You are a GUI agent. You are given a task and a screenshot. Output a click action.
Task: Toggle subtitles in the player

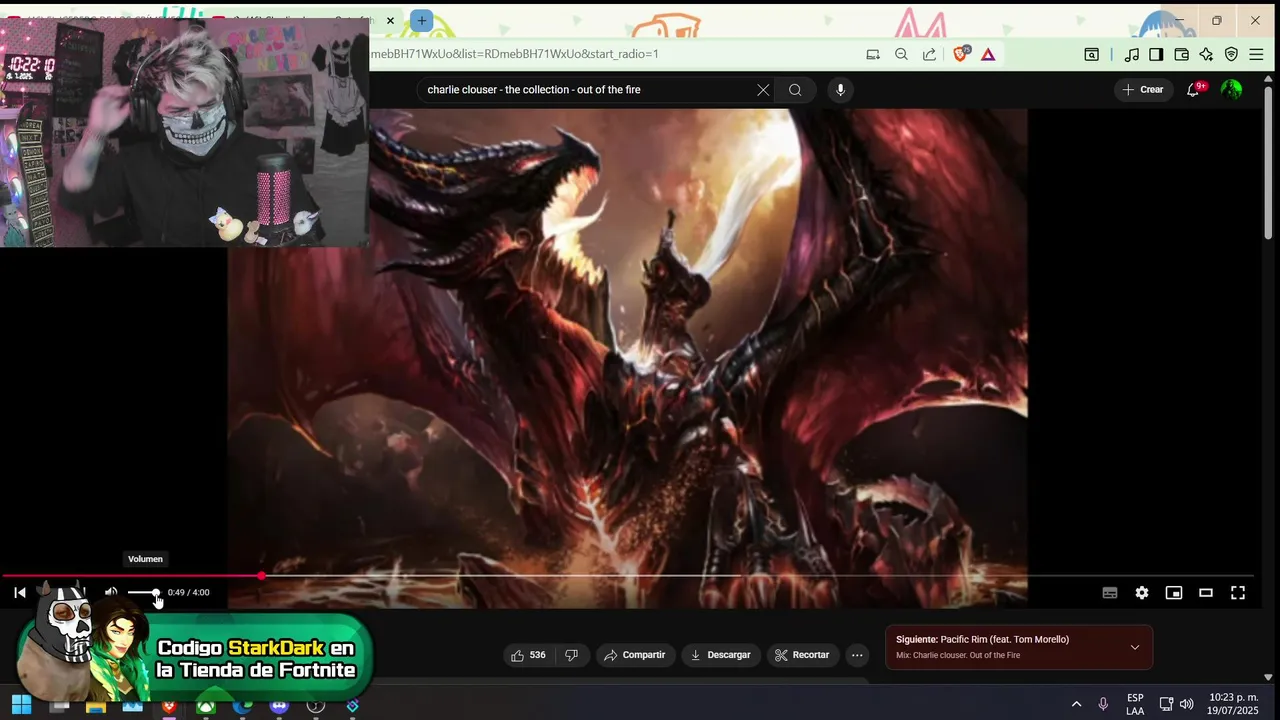[x=1110, y=593]
